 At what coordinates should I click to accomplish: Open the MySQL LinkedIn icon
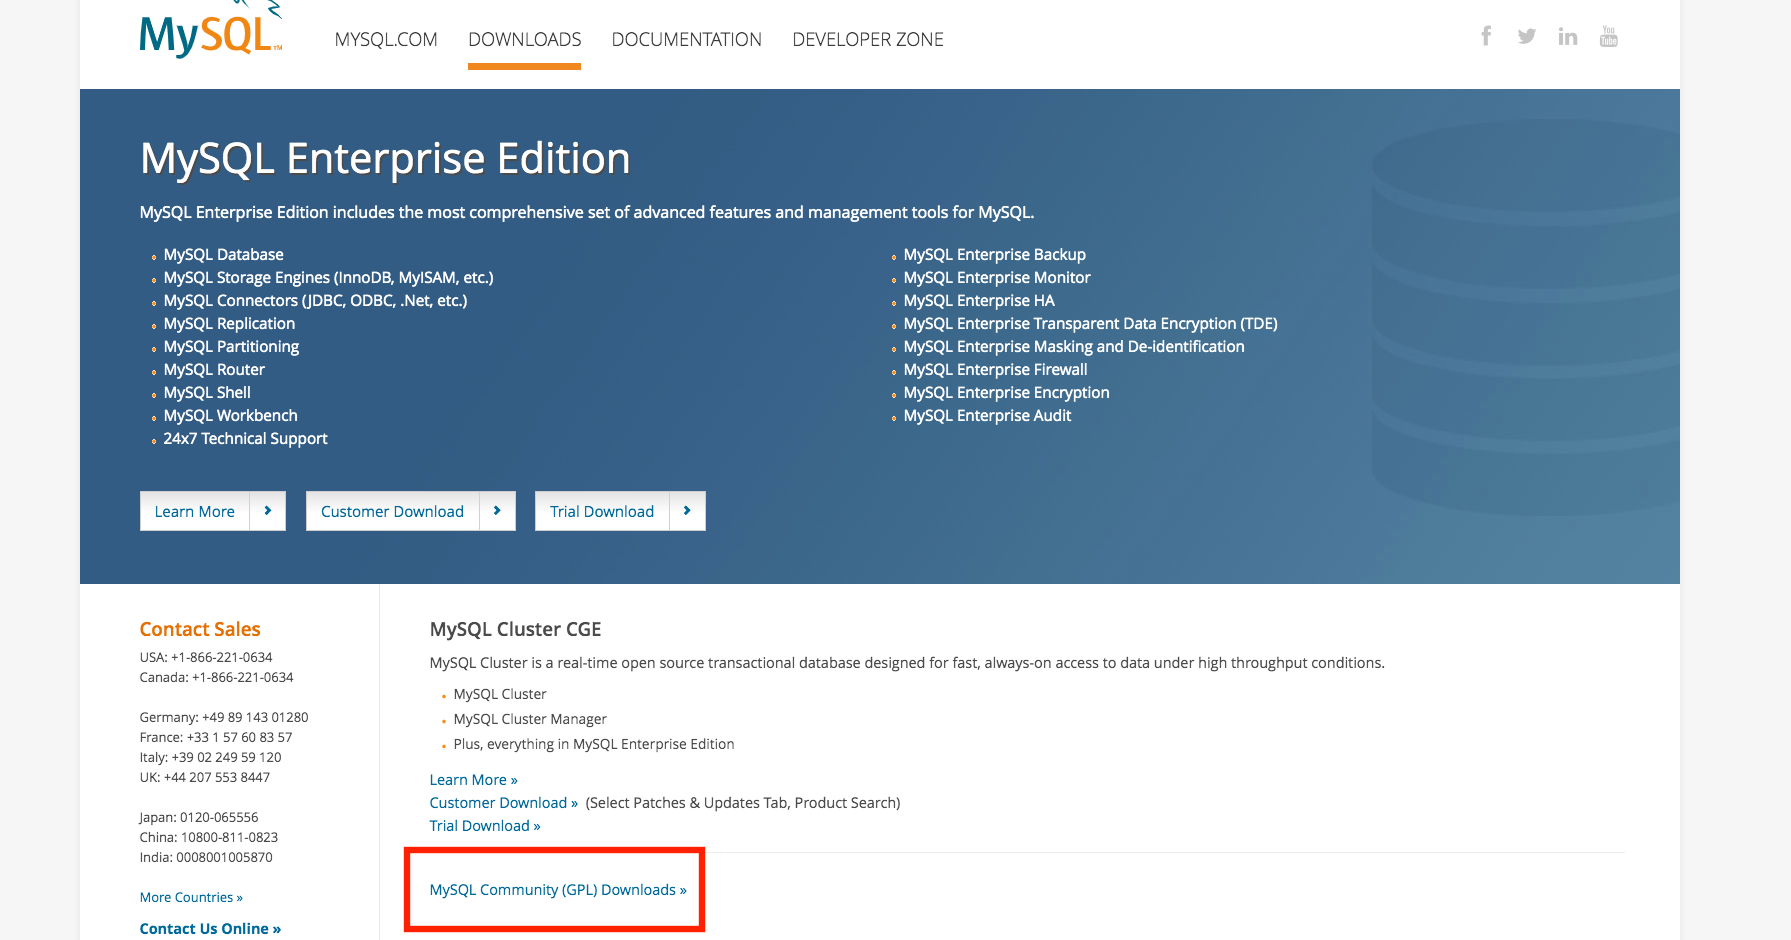1567,37
